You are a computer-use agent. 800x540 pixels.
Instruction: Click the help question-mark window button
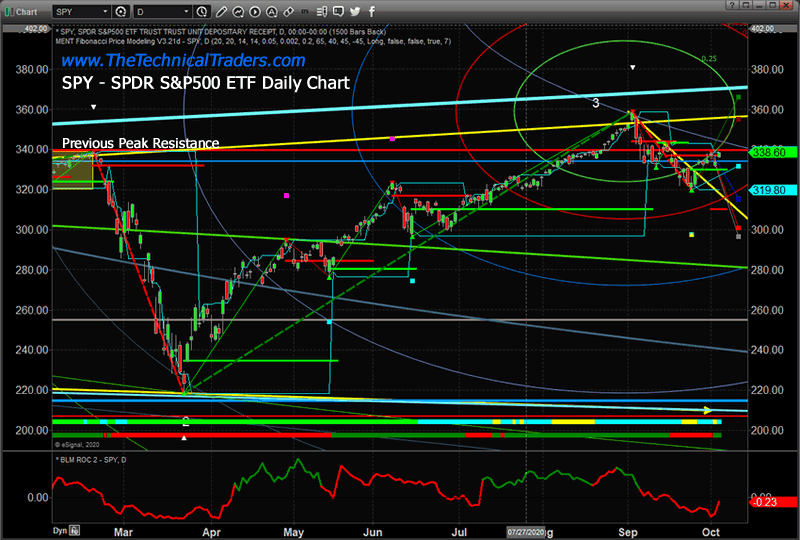coord(733,5)
